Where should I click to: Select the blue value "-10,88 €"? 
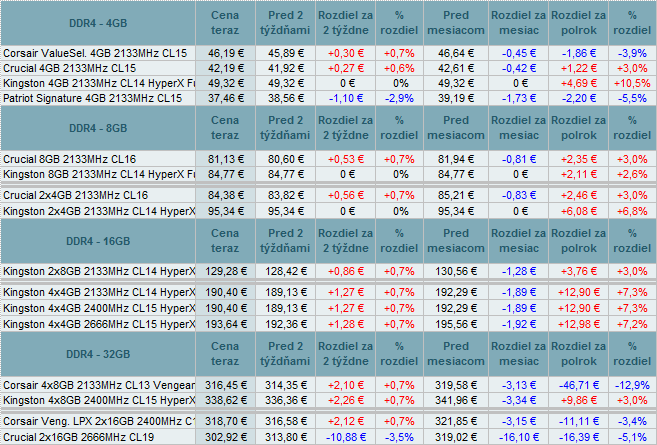click(x=346, y=437)
